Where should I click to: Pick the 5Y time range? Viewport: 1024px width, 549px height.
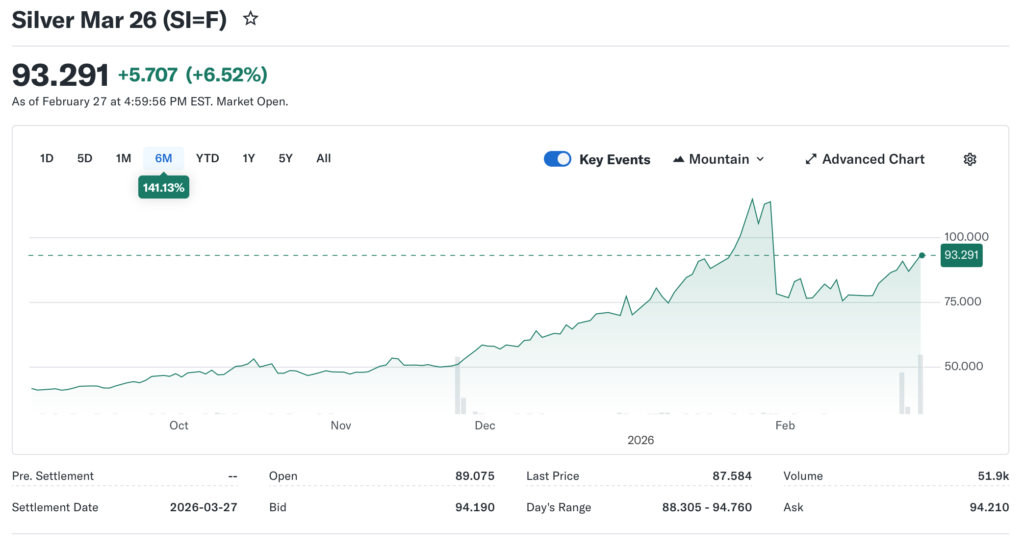click(x=286, y=158)
